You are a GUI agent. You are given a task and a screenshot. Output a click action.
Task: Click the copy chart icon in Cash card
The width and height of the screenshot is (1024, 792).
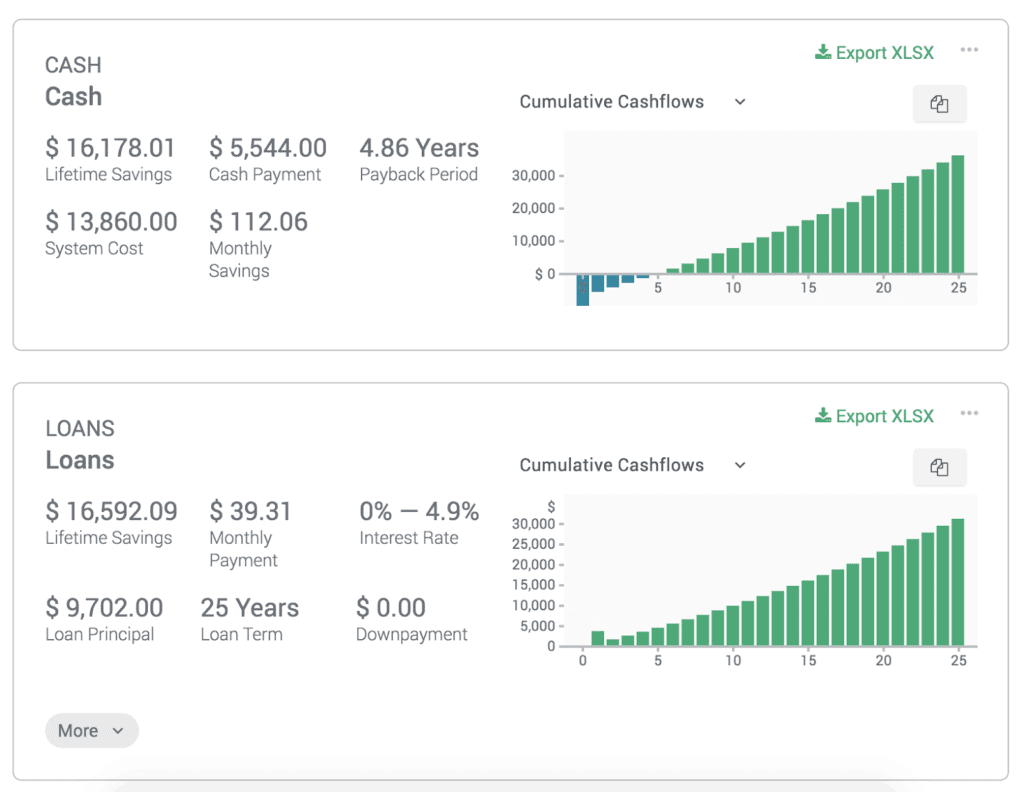(x=939, y=104)
